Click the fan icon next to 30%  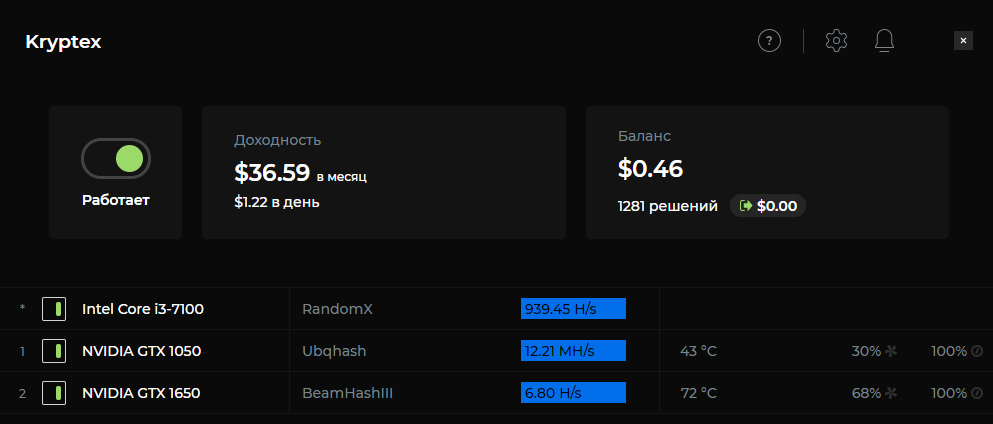(892, 352)
